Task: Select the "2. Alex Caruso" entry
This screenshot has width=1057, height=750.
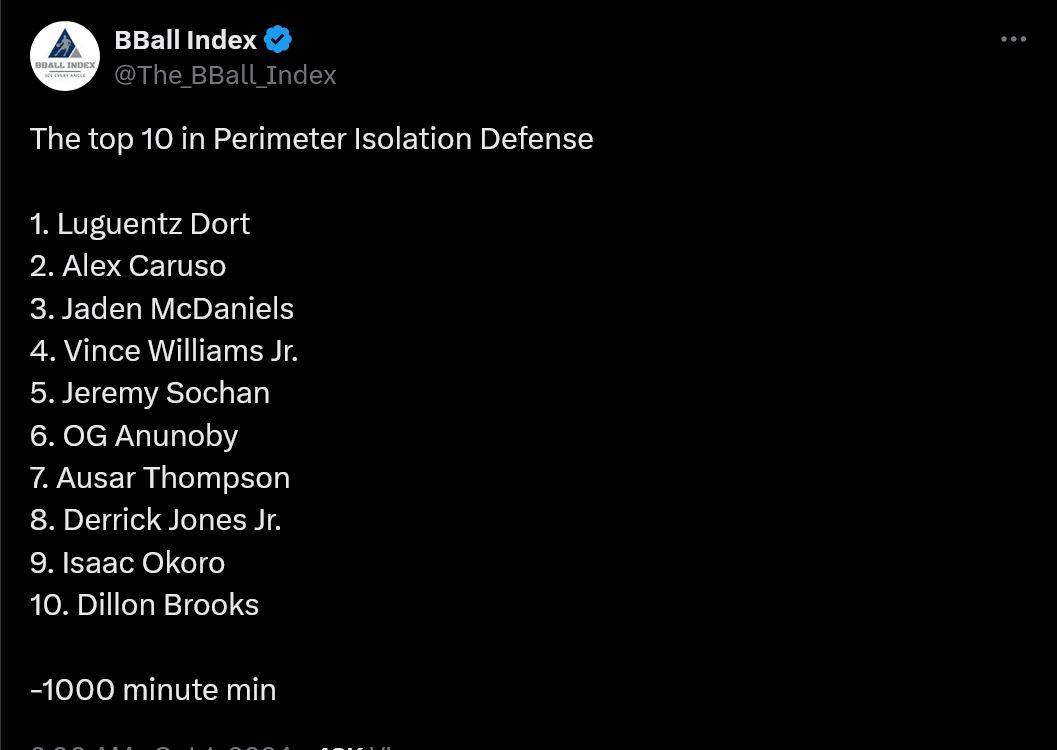Action: point(128,266)
